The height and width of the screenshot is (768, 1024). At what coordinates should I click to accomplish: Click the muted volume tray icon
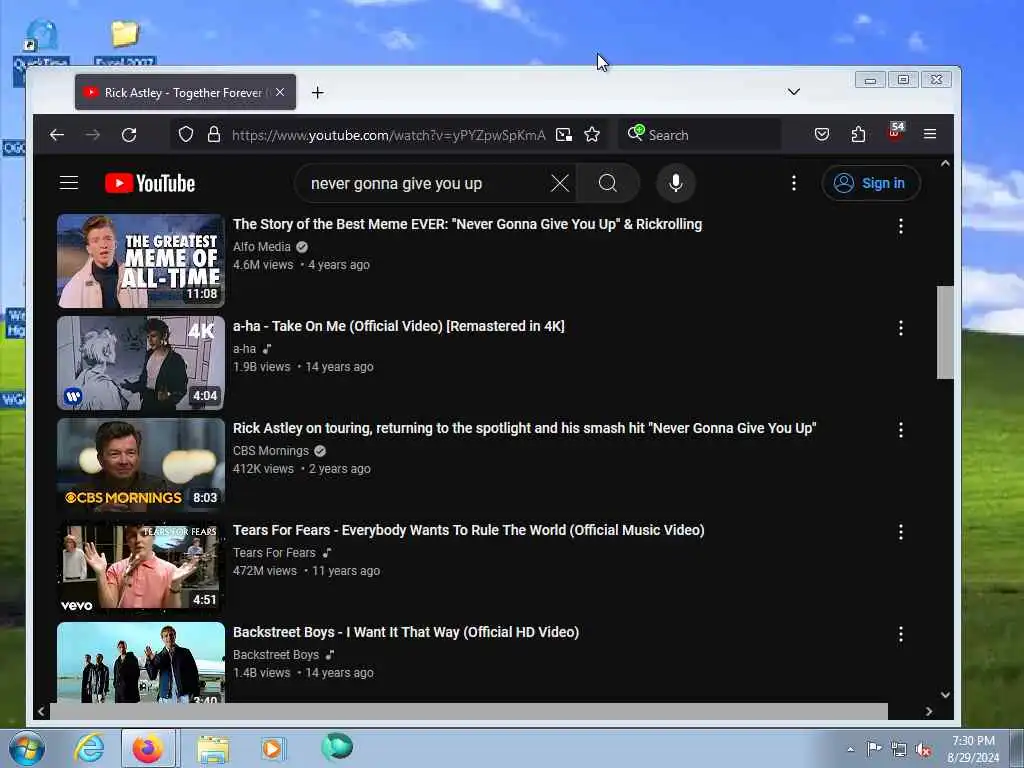pos(923,749)
